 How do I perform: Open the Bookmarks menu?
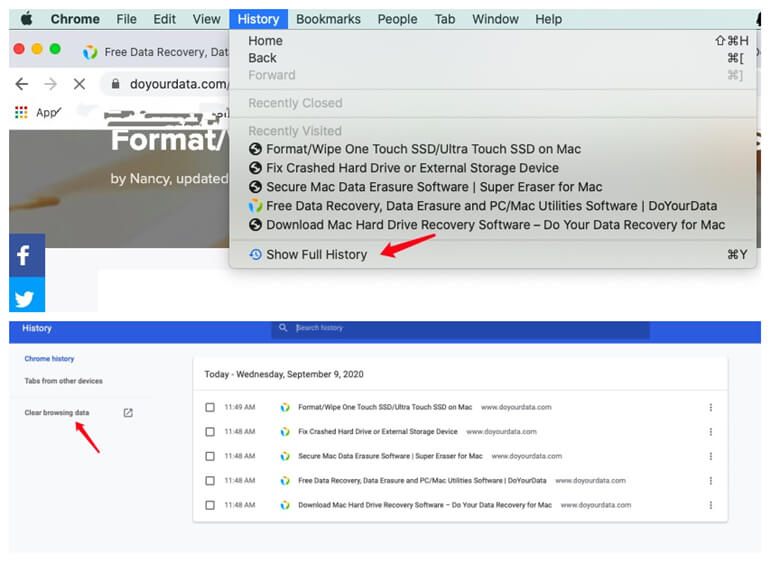click(326, 19)
